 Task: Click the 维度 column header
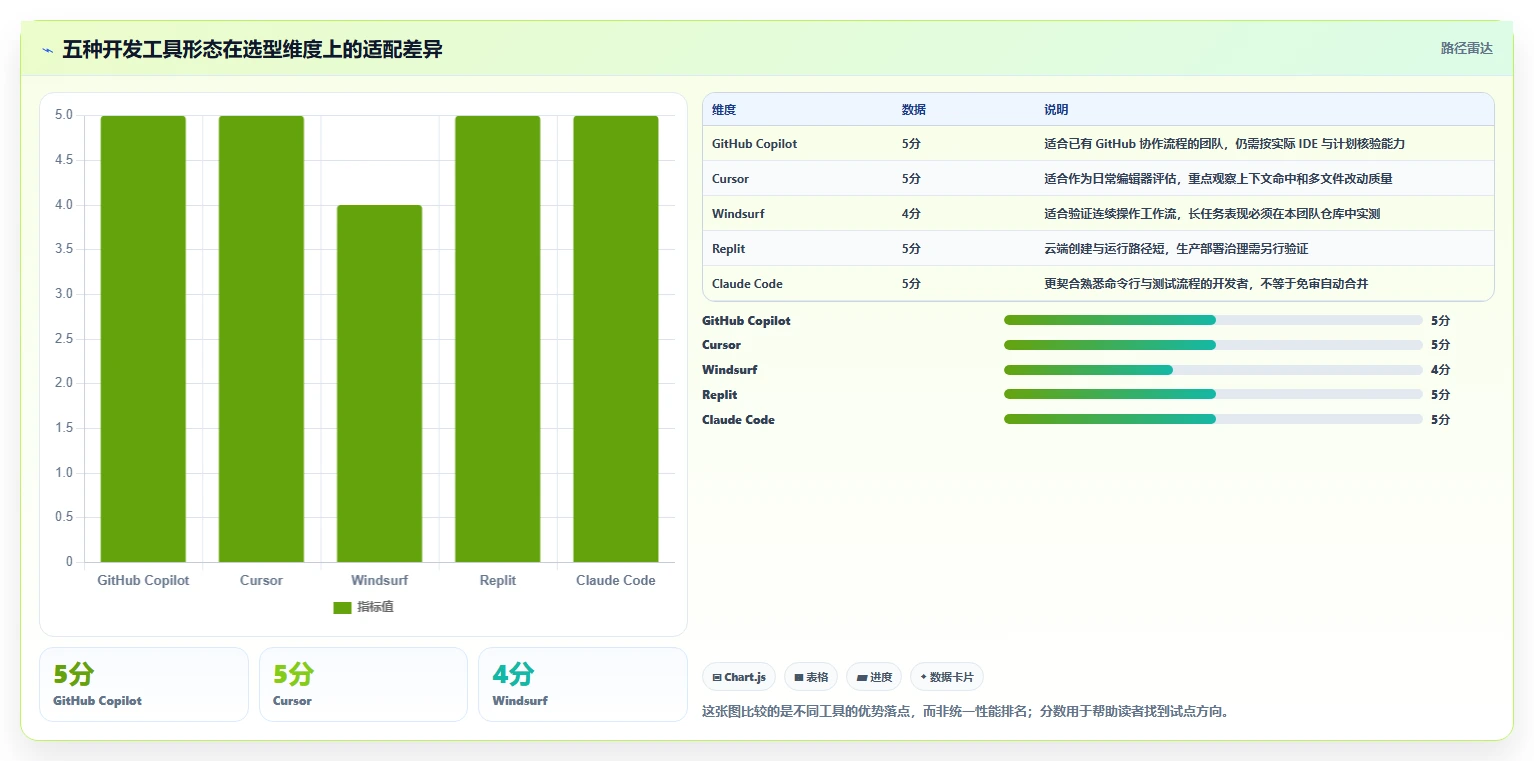[x=724, y=110]
